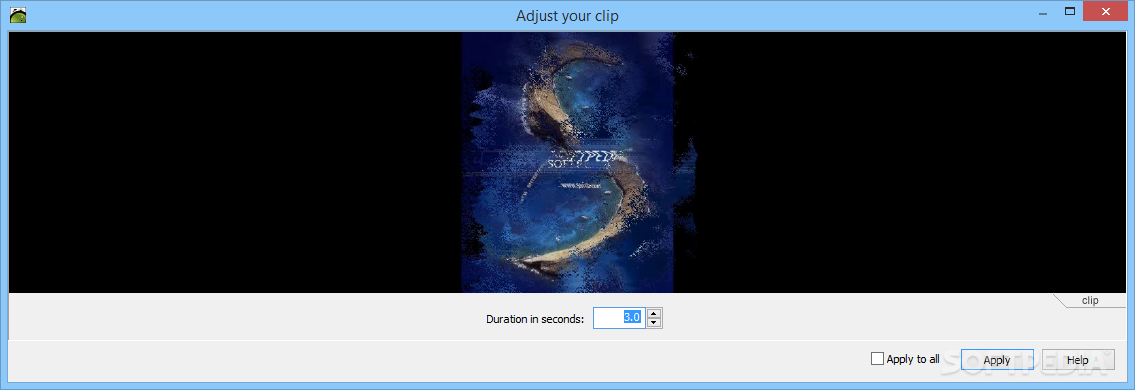
Task: Enable the Apply to all checkbox
Action: pyautogui.click(x=877, y=359)
